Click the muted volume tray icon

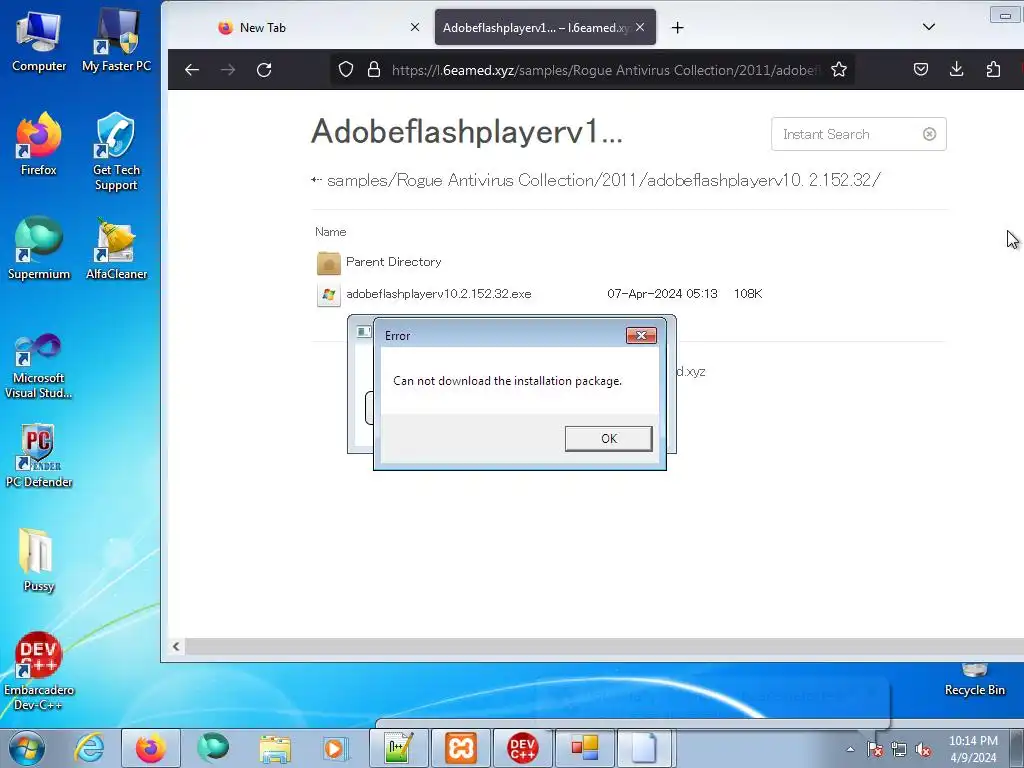(x=923, y=749)
